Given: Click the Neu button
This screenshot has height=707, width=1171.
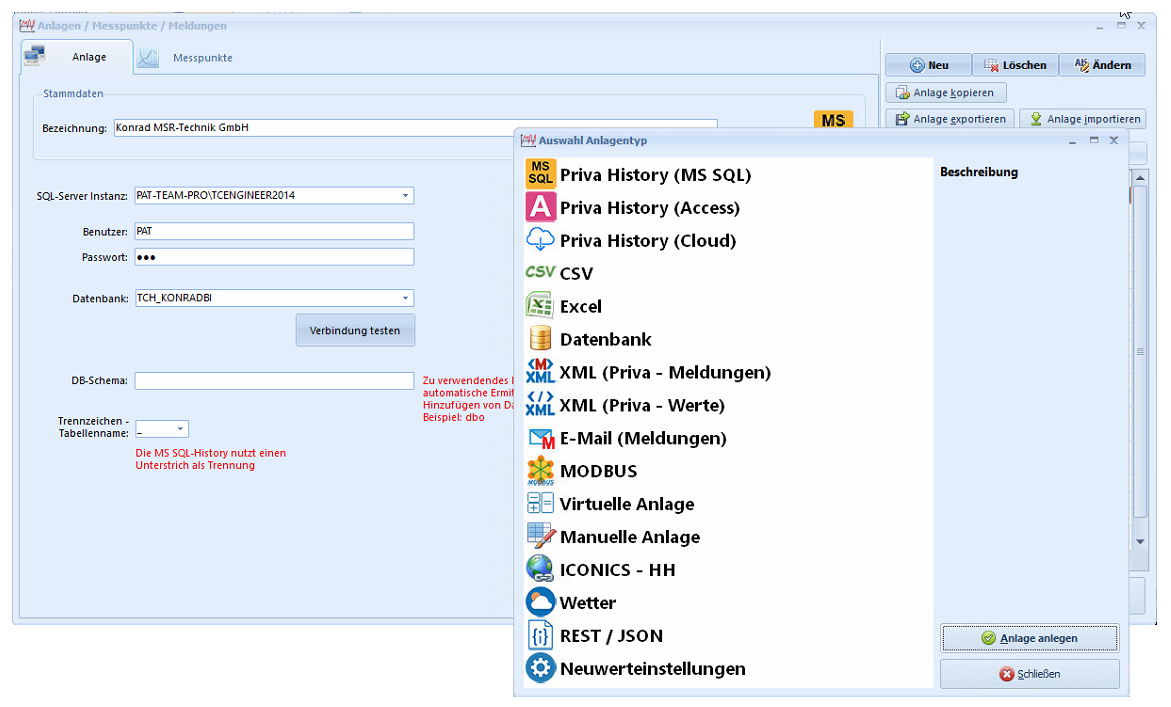Looking at the screenshot, I should [928, 65].
